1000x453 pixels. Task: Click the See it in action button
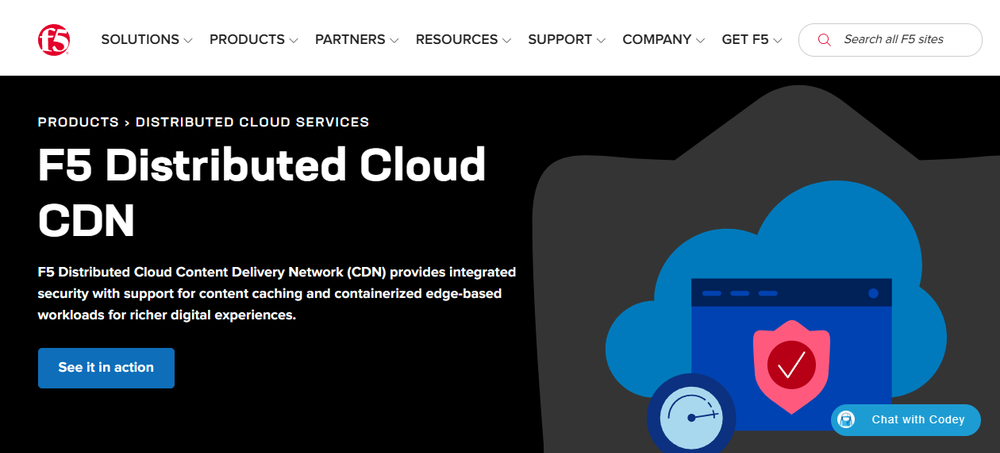pyautogui.click(x=106, y=368)
